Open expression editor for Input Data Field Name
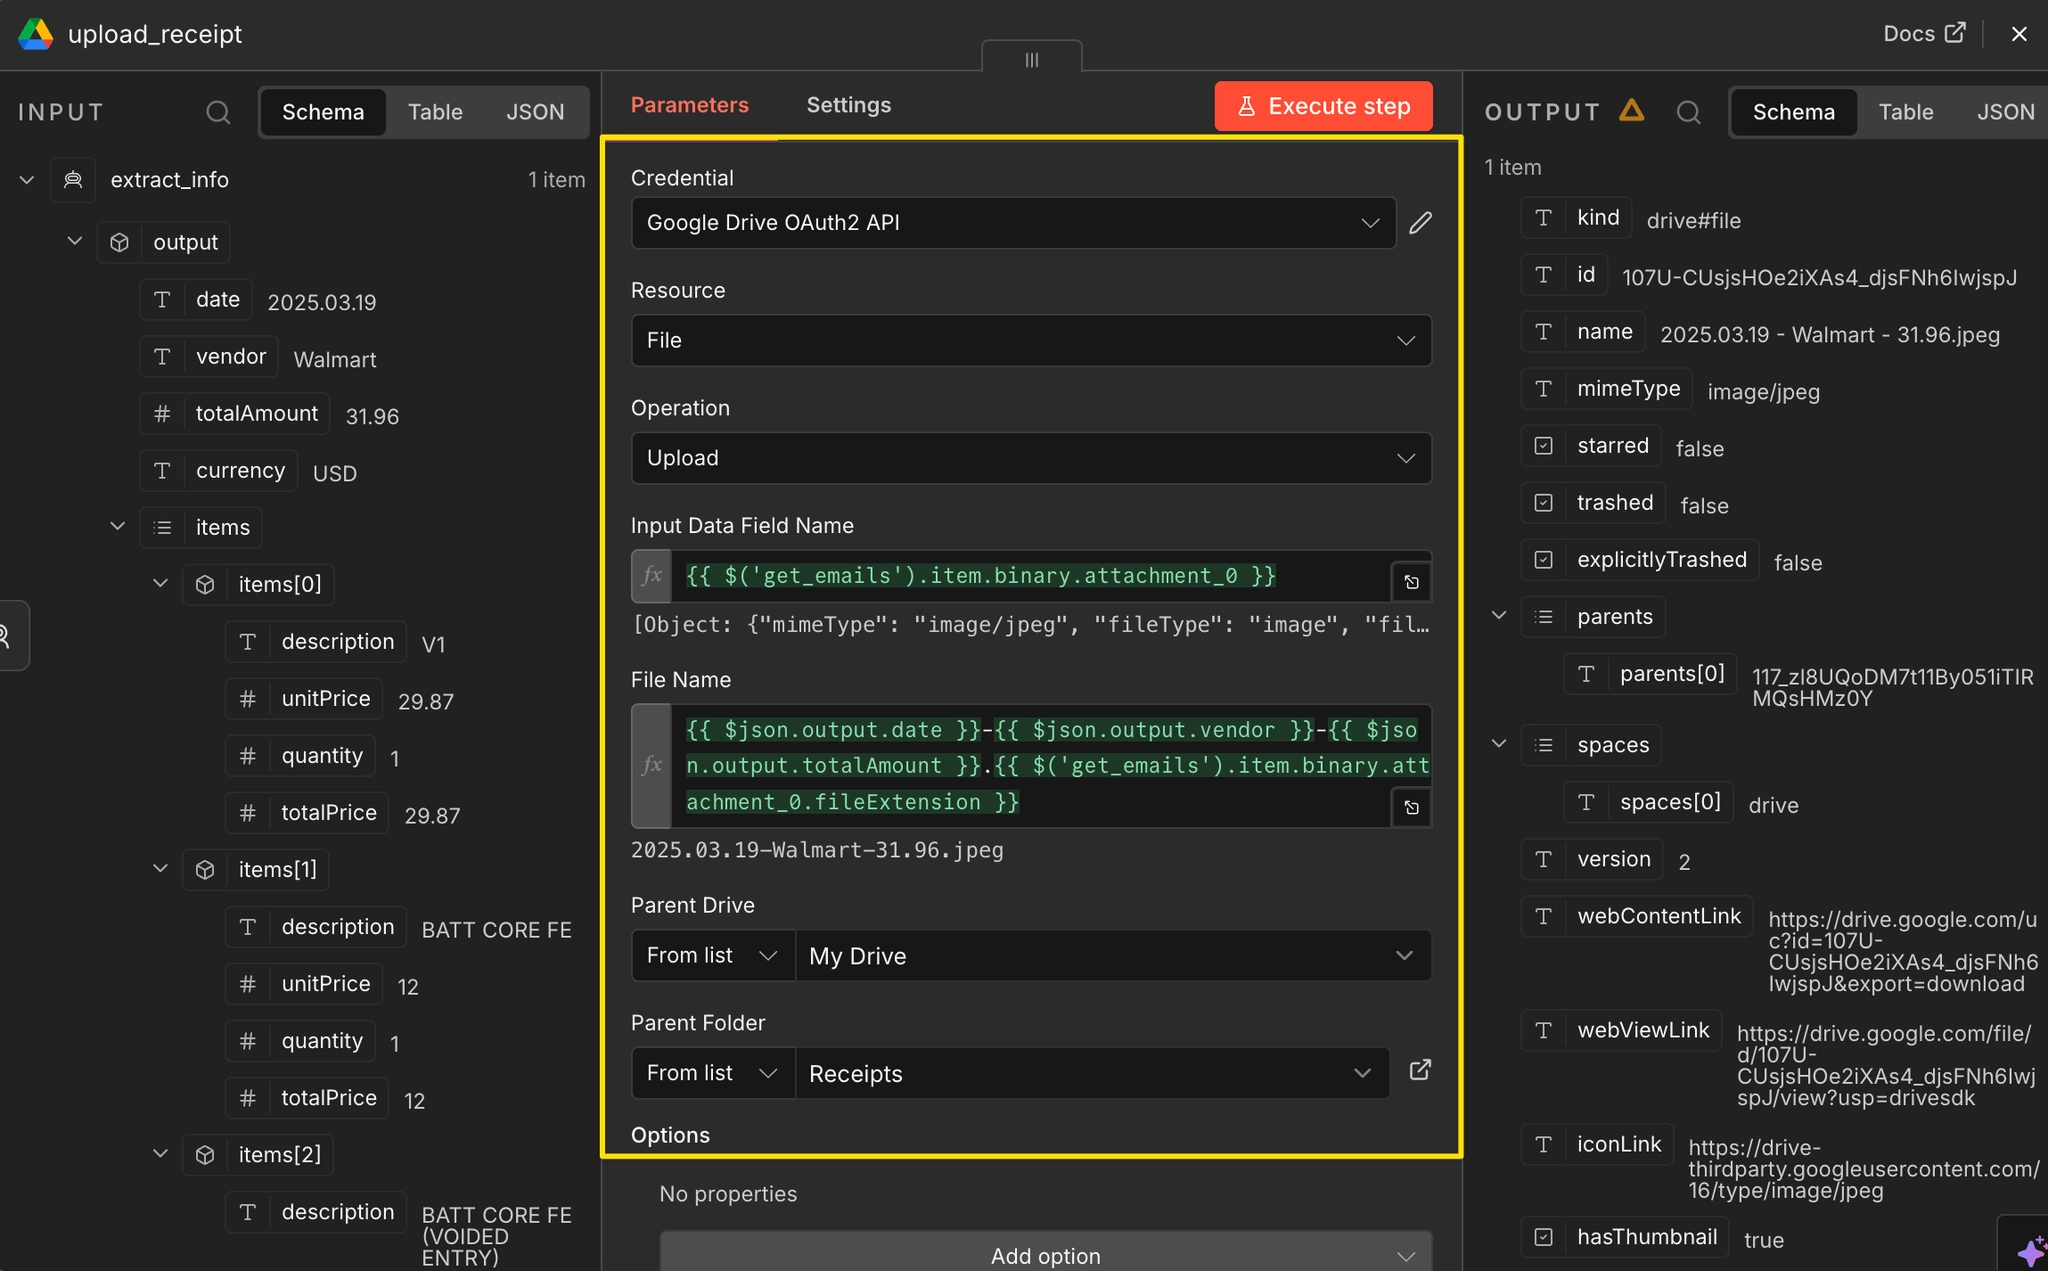This screenshot has width=2048, height=1271. (x=1411, y=582)
